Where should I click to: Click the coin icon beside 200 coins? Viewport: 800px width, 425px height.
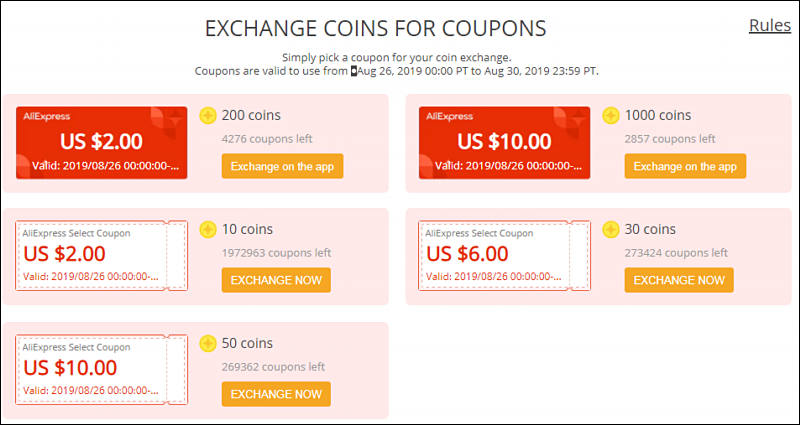(x=208, y=116)
